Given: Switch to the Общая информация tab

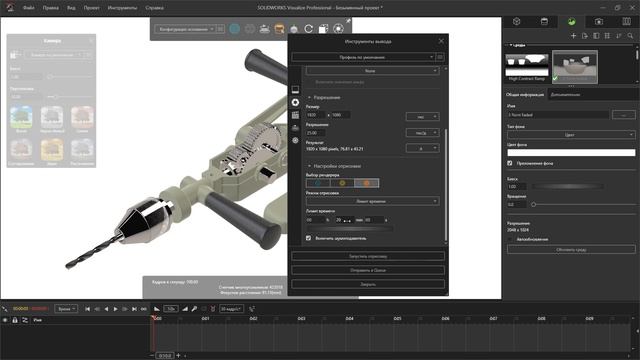Looking at the screenshot, I should (524, 95).
